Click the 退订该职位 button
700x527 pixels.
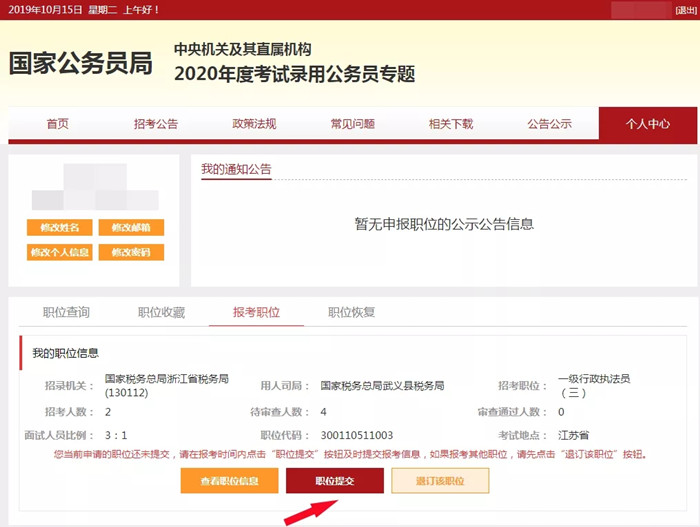440,481
